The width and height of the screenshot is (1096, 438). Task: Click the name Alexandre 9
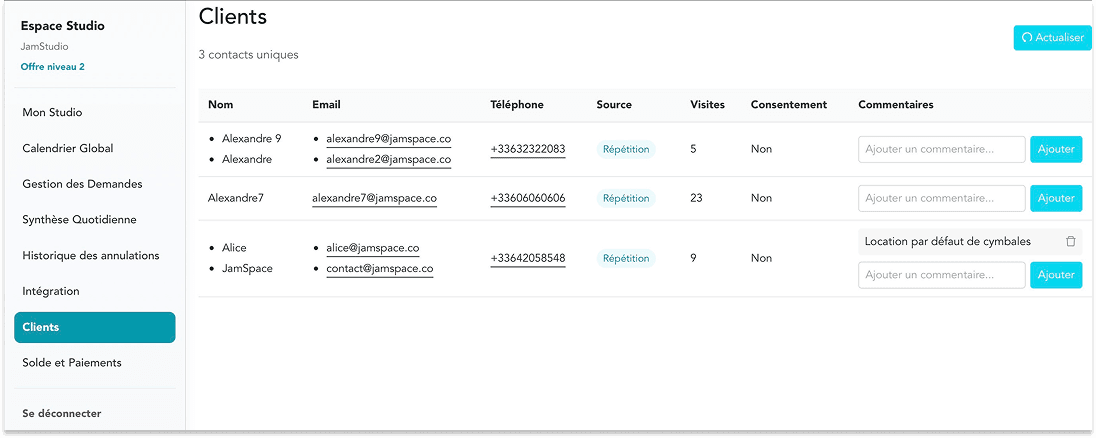click(x=252, y=139)
